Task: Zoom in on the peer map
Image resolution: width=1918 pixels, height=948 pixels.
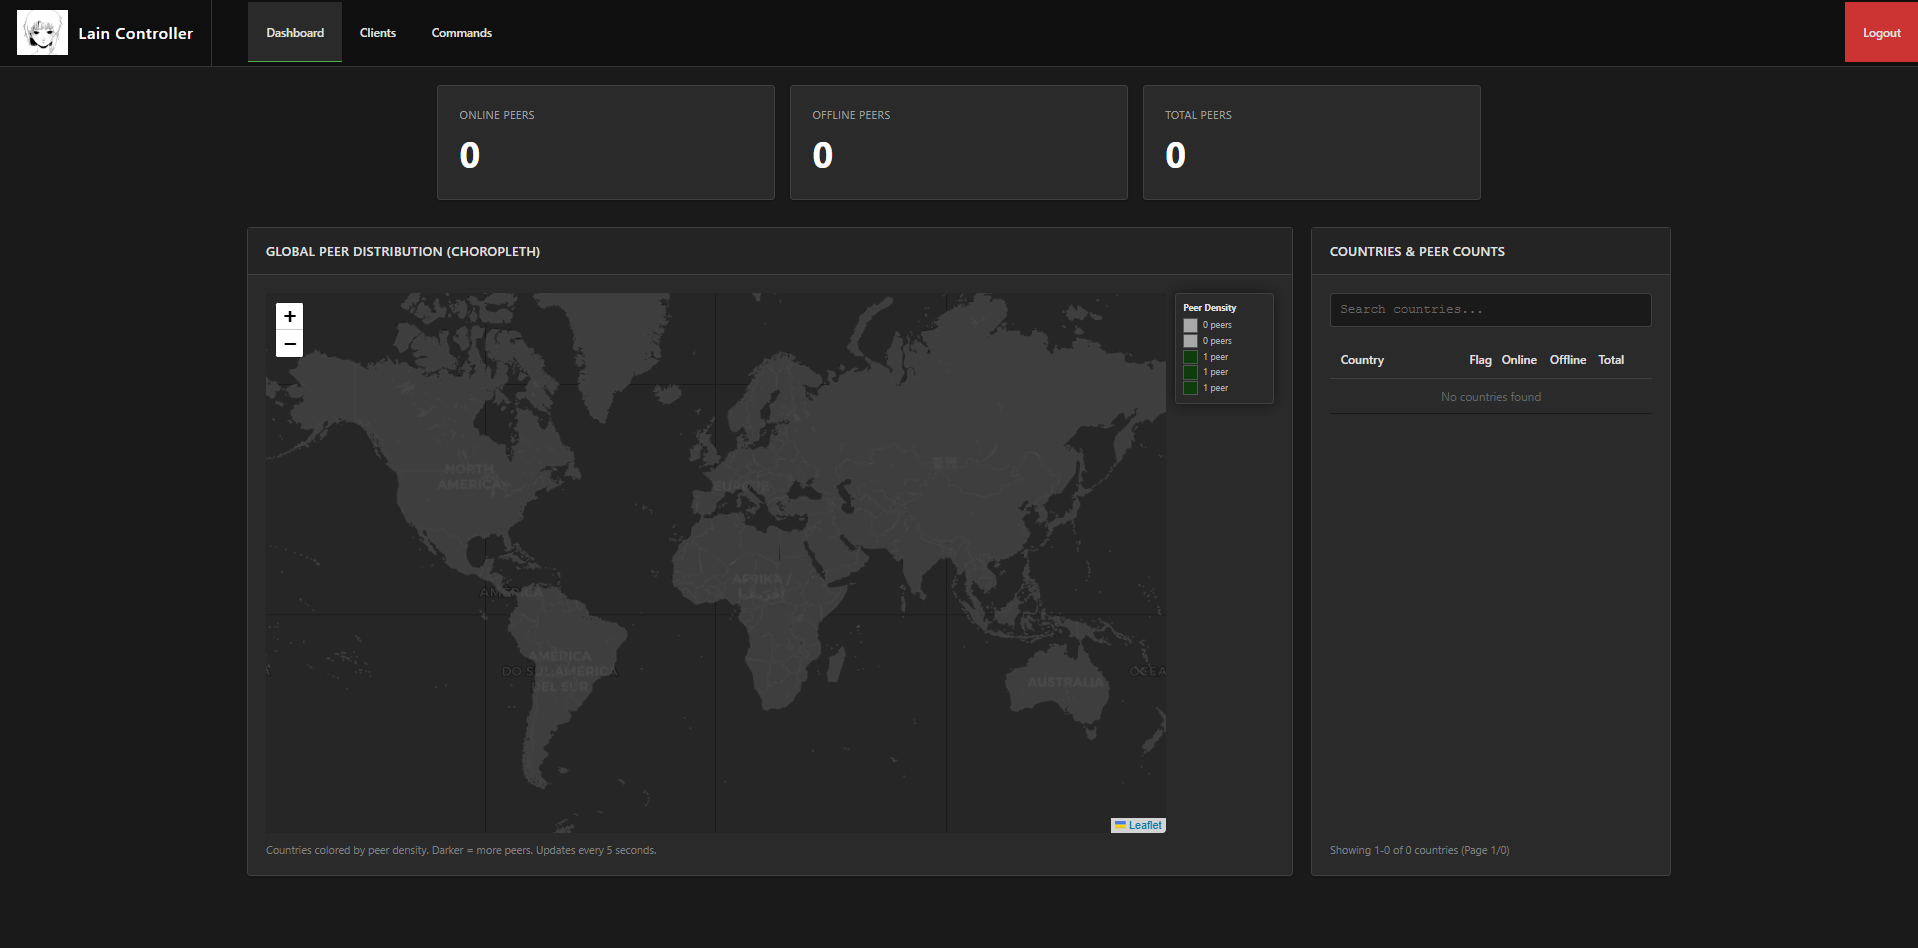Action: coord(289,316)
